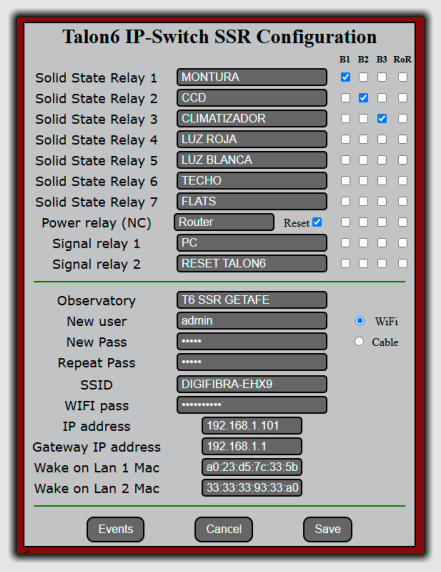Save the configuration
Image resolution: width=441 pixels, height=572 pixels.
tap(328, 529)
